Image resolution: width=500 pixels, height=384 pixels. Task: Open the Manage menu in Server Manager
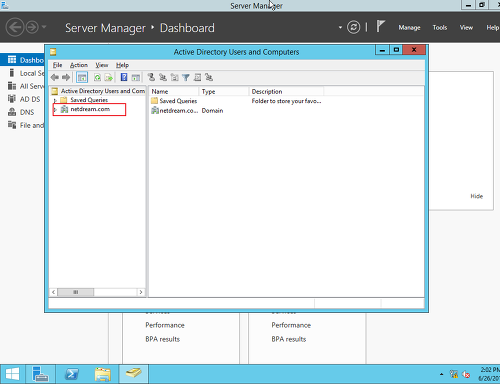click(x=409, y=28)
